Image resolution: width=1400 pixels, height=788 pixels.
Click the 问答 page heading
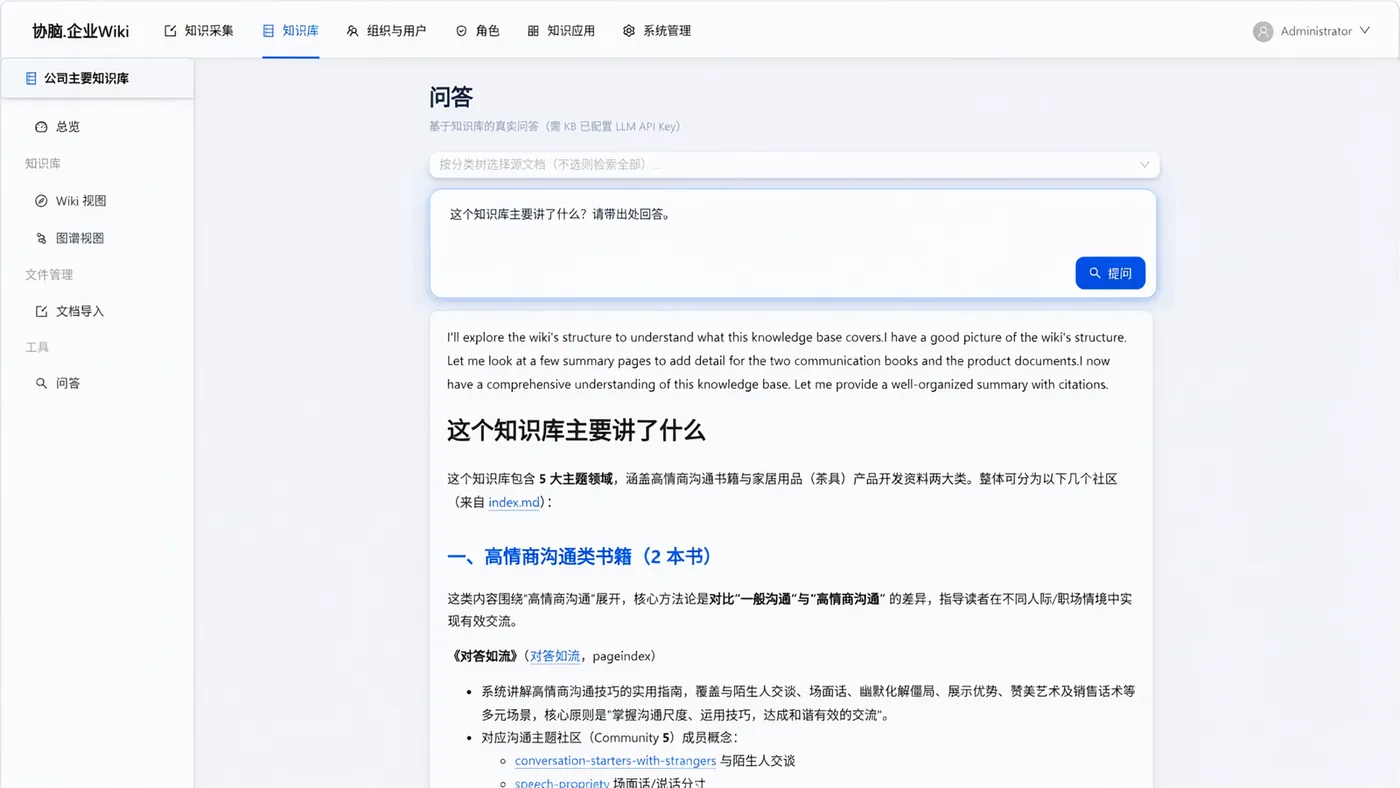point(451,97)
